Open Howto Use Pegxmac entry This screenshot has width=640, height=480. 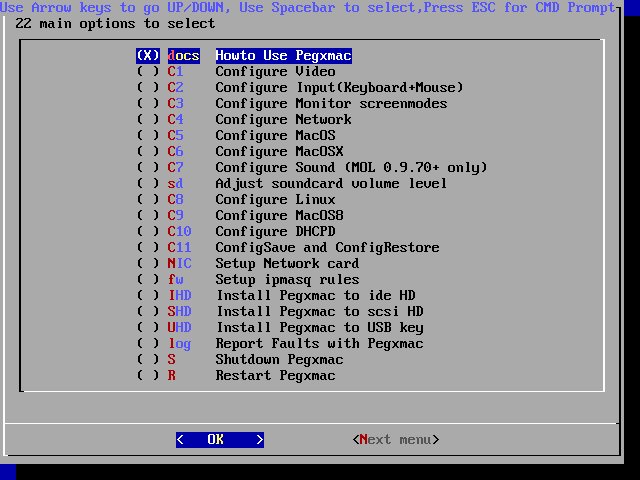284,56
